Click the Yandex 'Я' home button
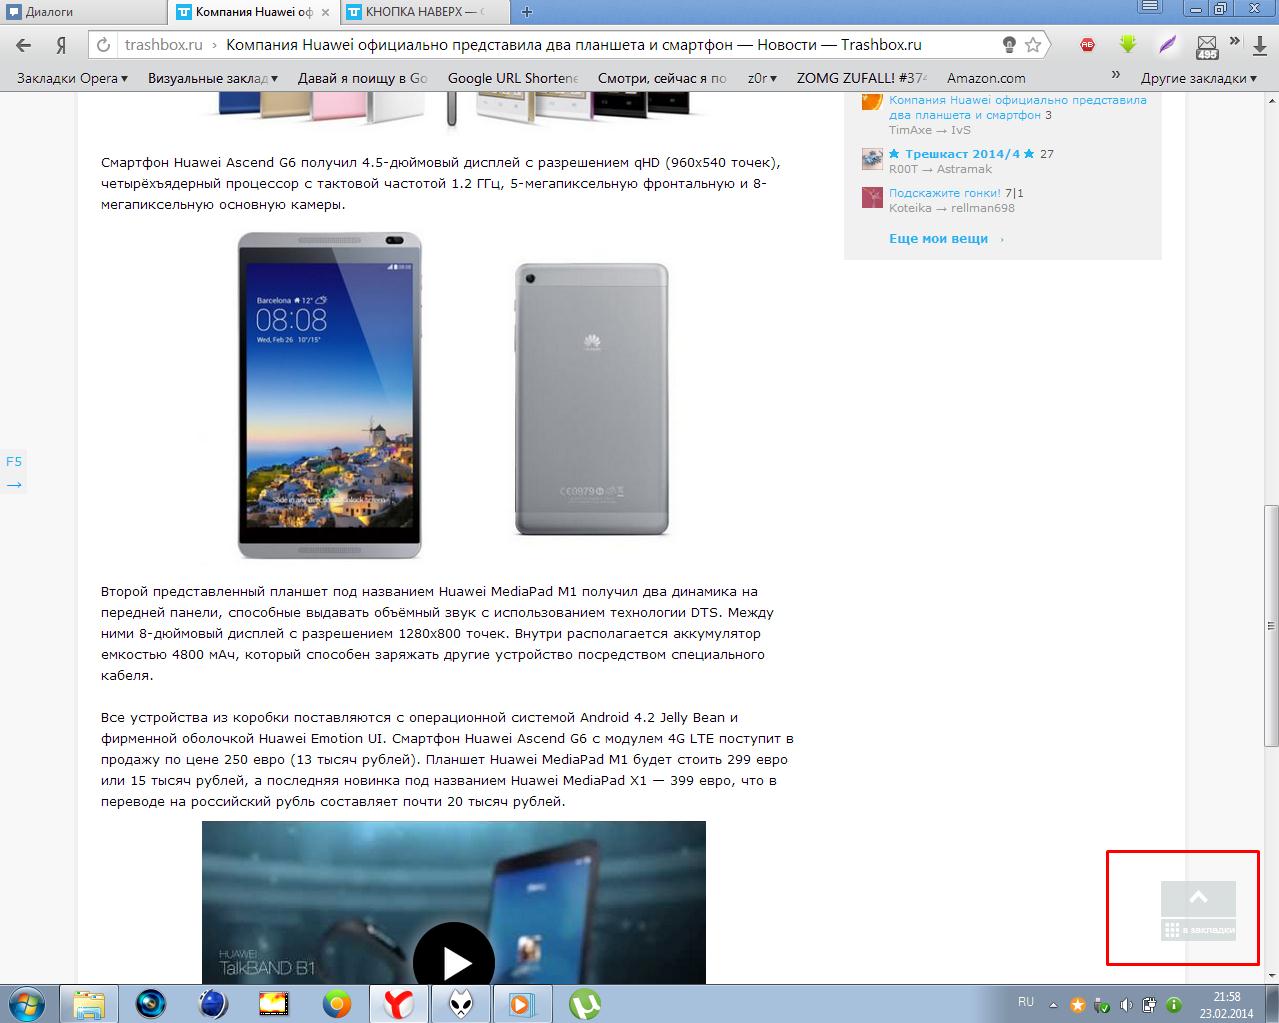Screen dimensions: 1279x1023 point(61,45)
